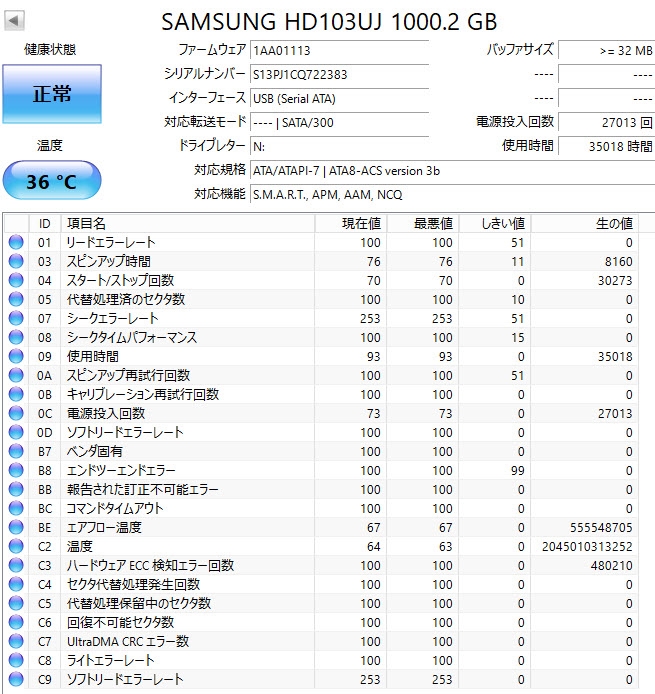
Task: Select status icon for C9 ソフトリードエラーレート
Action: pos(16,680)
